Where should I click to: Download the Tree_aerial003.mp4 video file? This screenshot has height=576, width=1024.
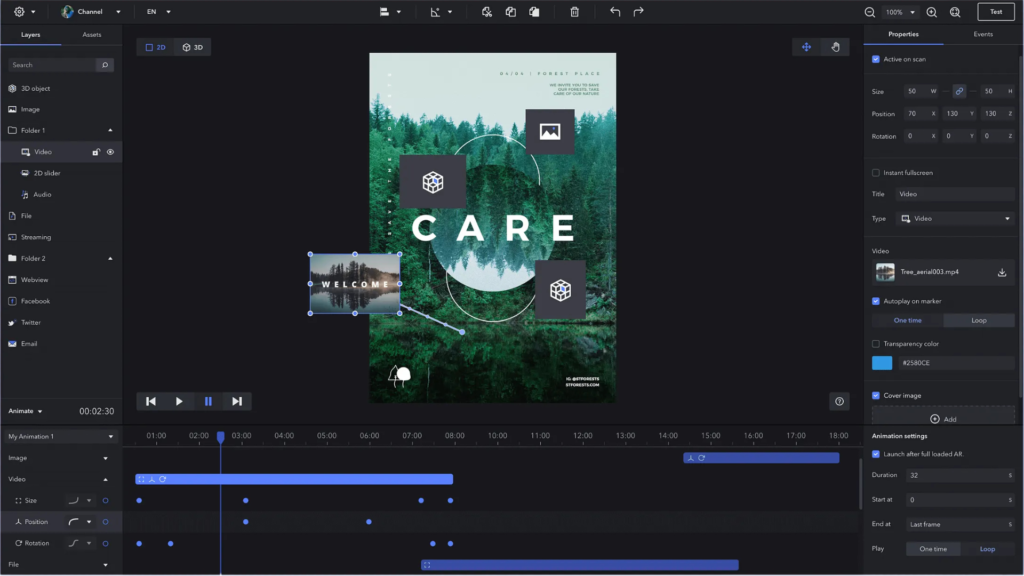(1001, 272)
